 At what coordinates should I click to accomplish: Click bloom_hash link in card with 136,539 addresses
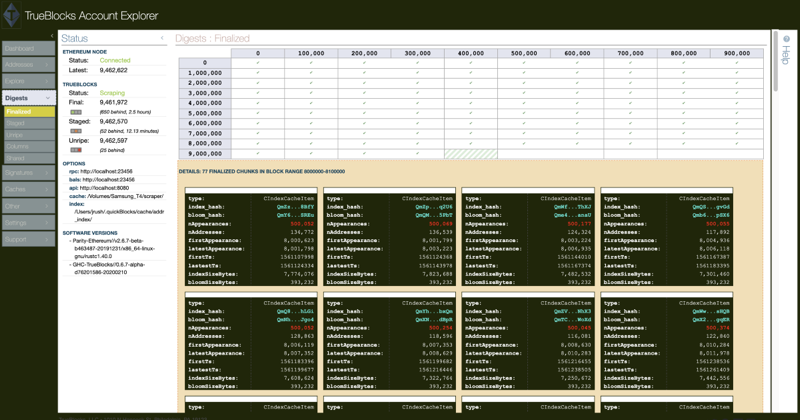434,215
